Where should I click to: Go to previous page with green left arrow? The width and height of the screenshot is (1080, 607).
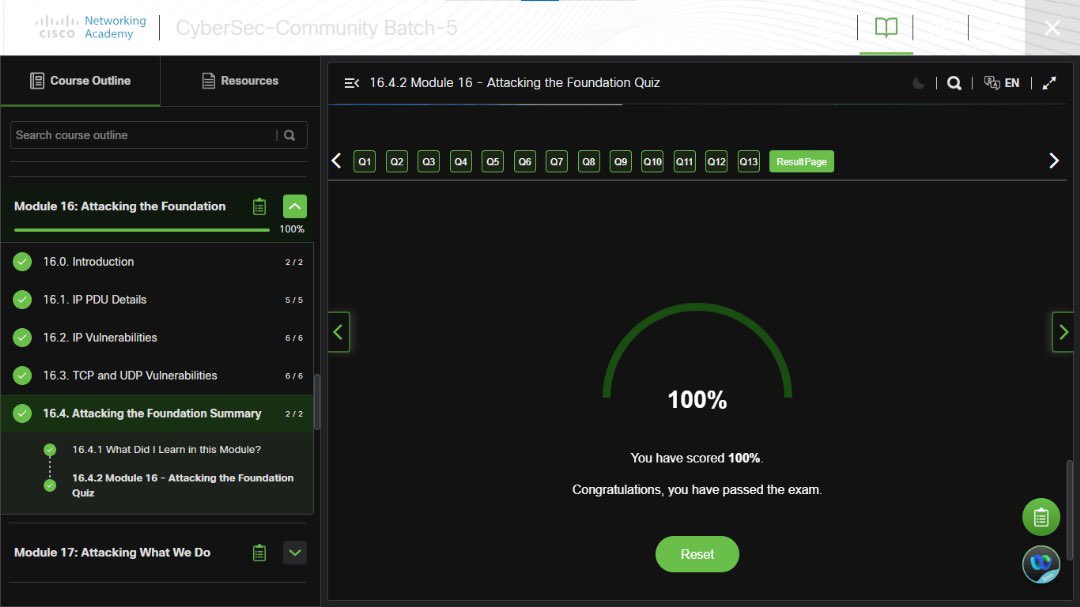(338, 332)
